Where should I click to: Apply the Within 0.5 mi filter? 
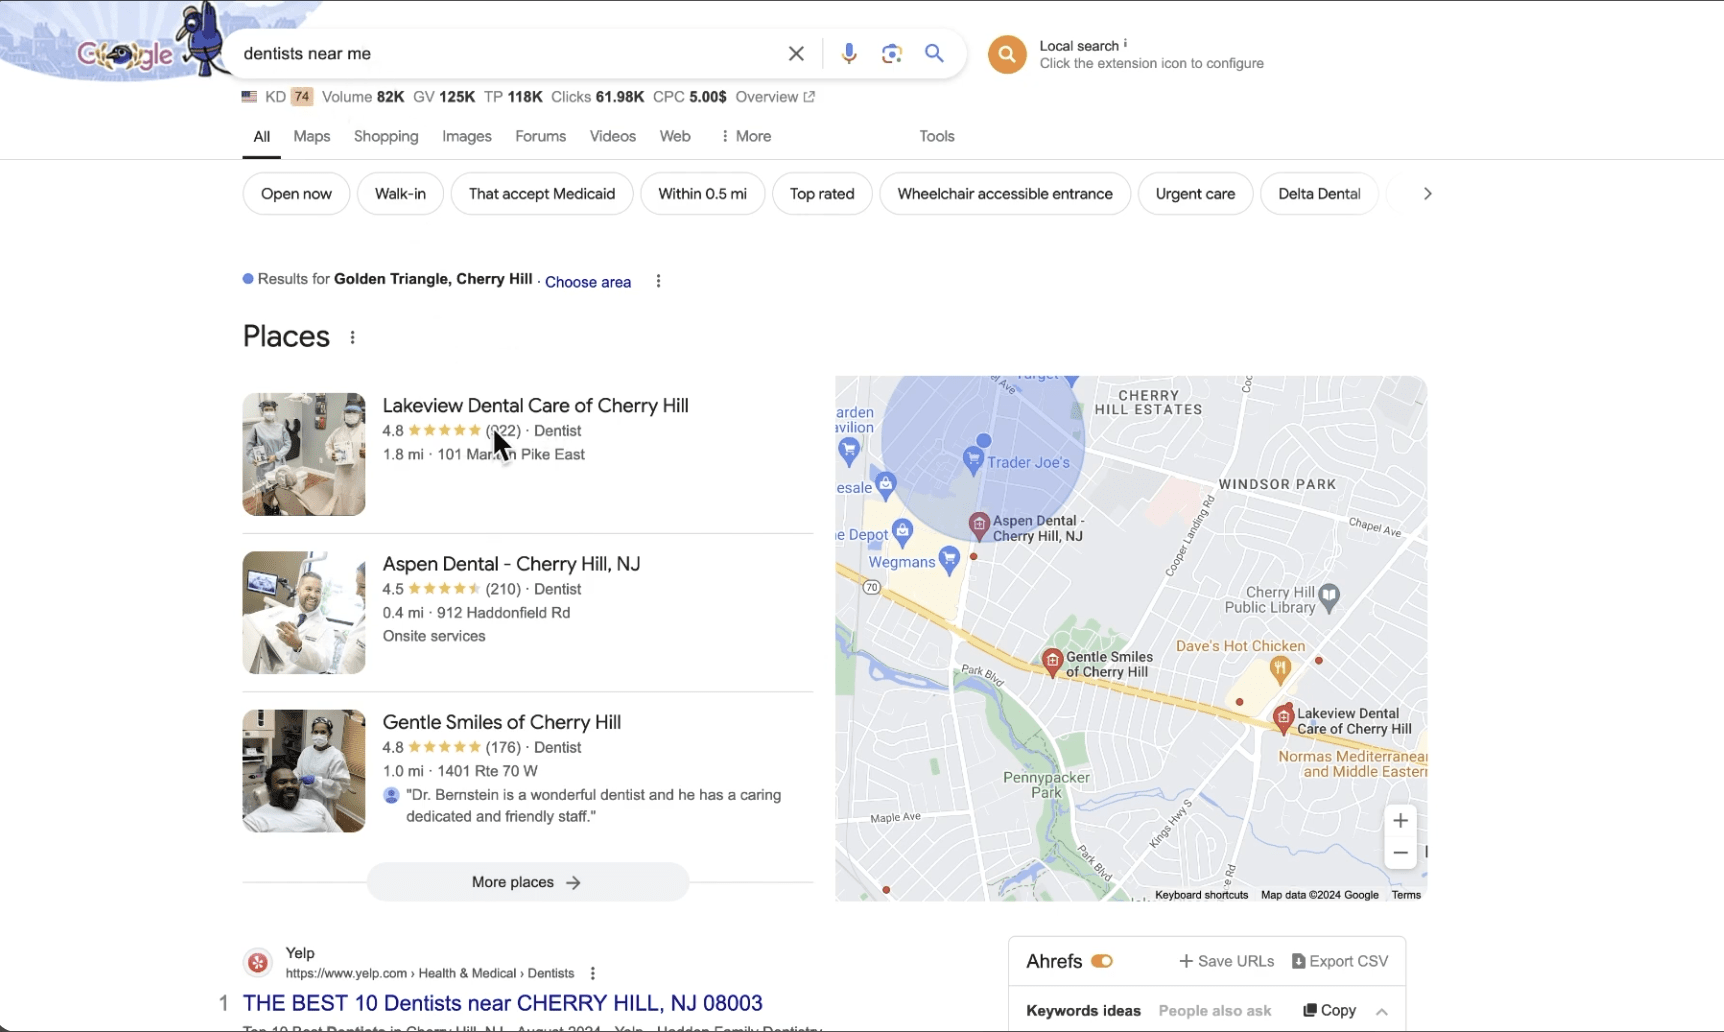(x=702, y=193)
